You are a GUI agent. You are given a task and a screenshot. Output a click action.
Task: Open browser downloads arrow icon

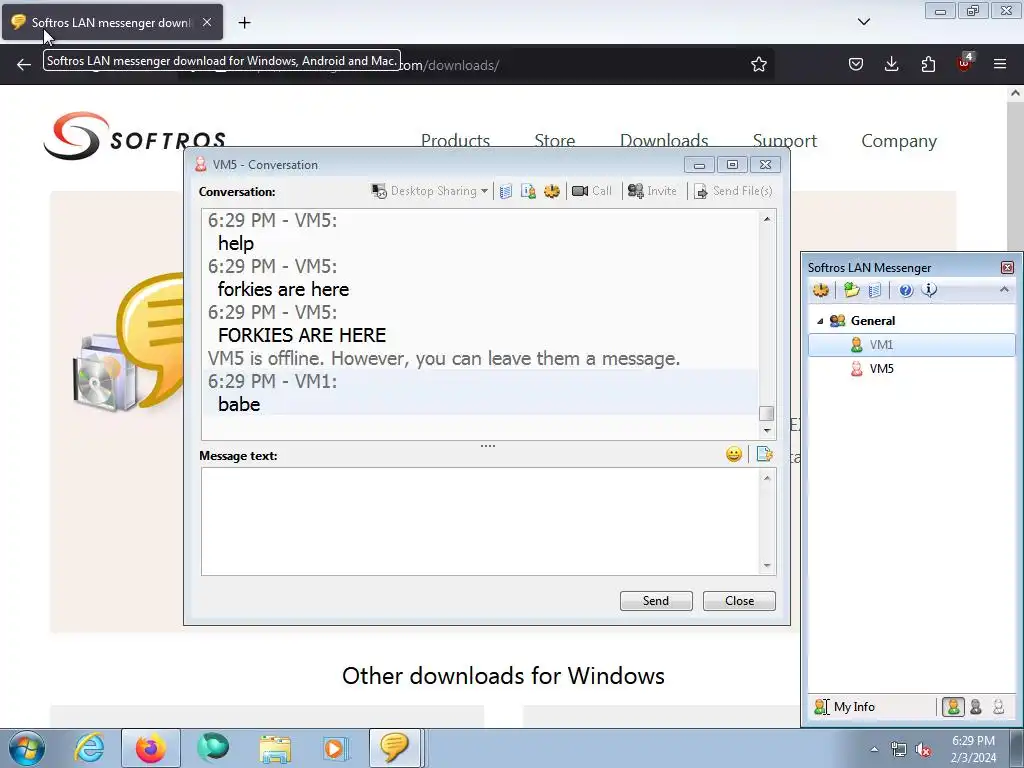point(891,64)
